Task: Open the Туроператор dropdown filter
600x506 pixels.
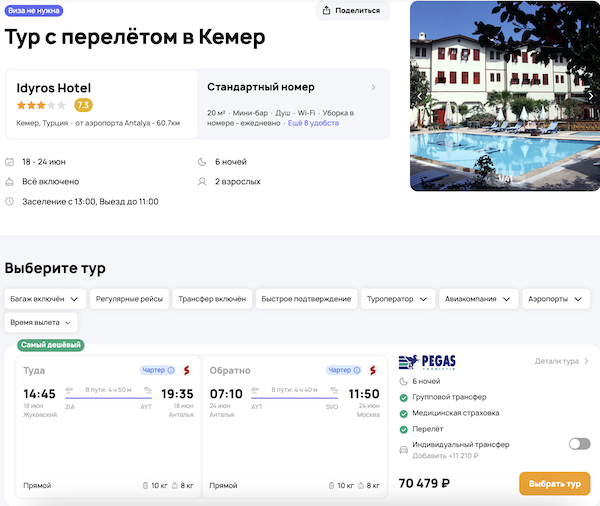Action: (x=398, y=298)
